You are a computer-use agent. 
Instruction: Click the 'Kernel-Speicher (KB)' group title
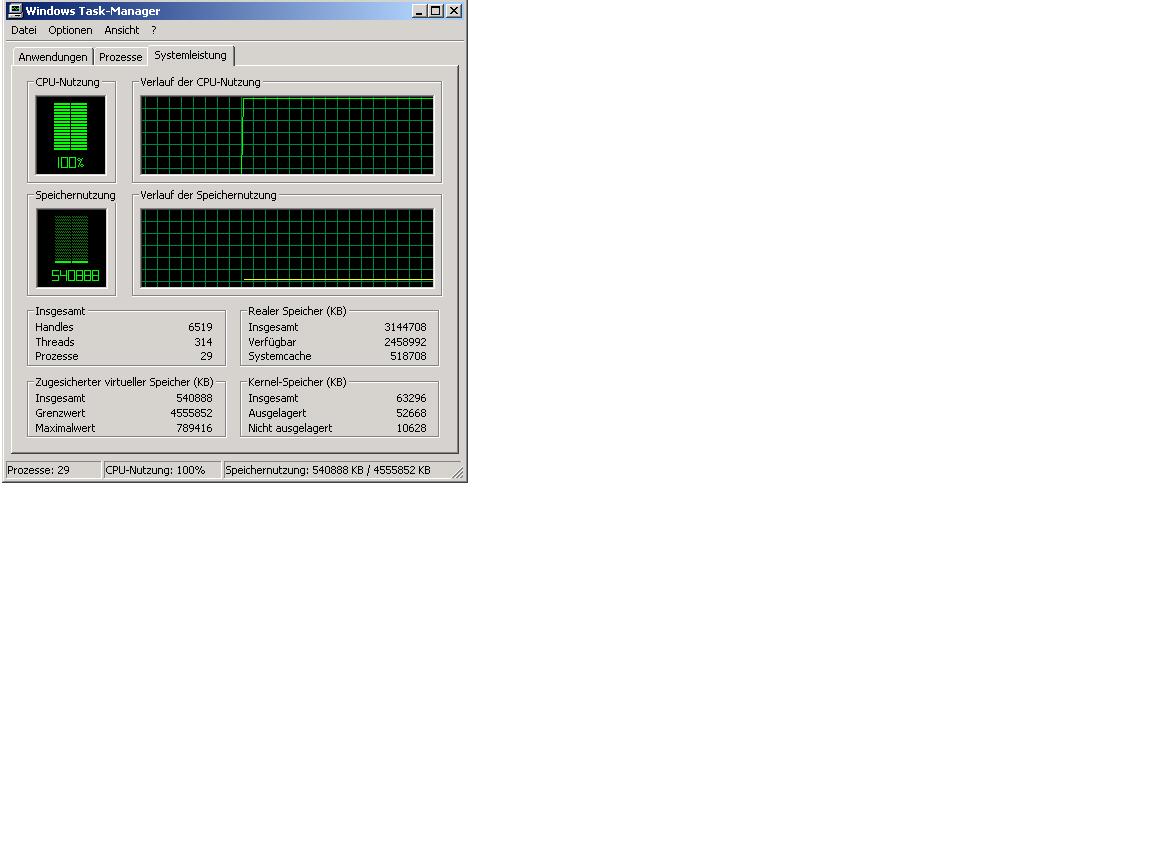tap(297, 382)
